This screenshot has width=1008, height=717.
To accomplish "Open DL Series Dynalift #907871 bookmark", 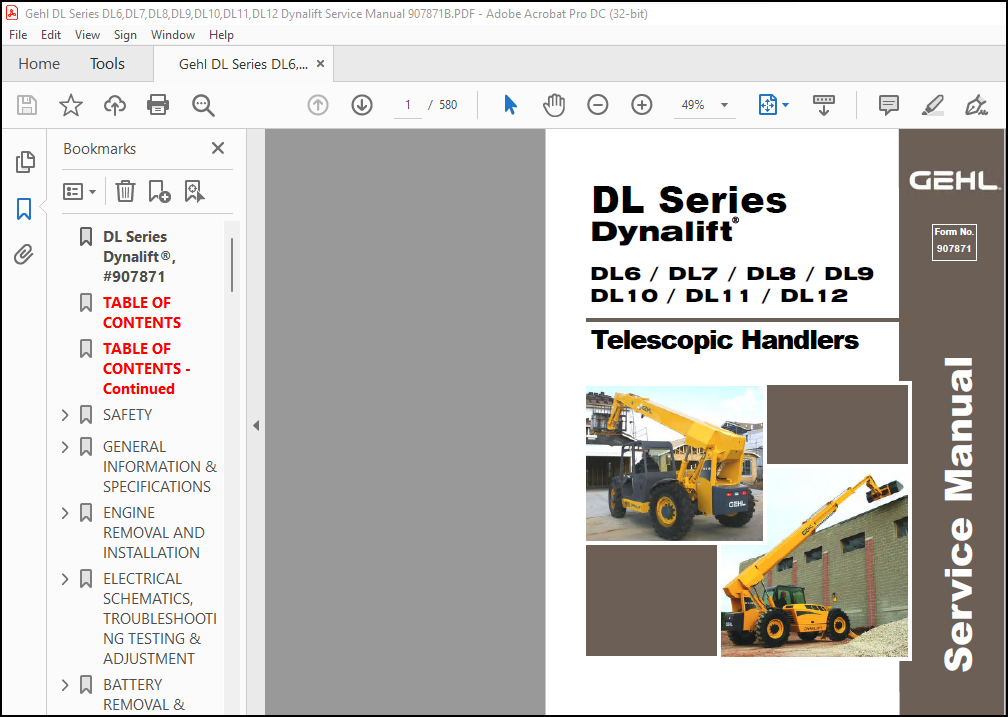I will tap(140, 257).
